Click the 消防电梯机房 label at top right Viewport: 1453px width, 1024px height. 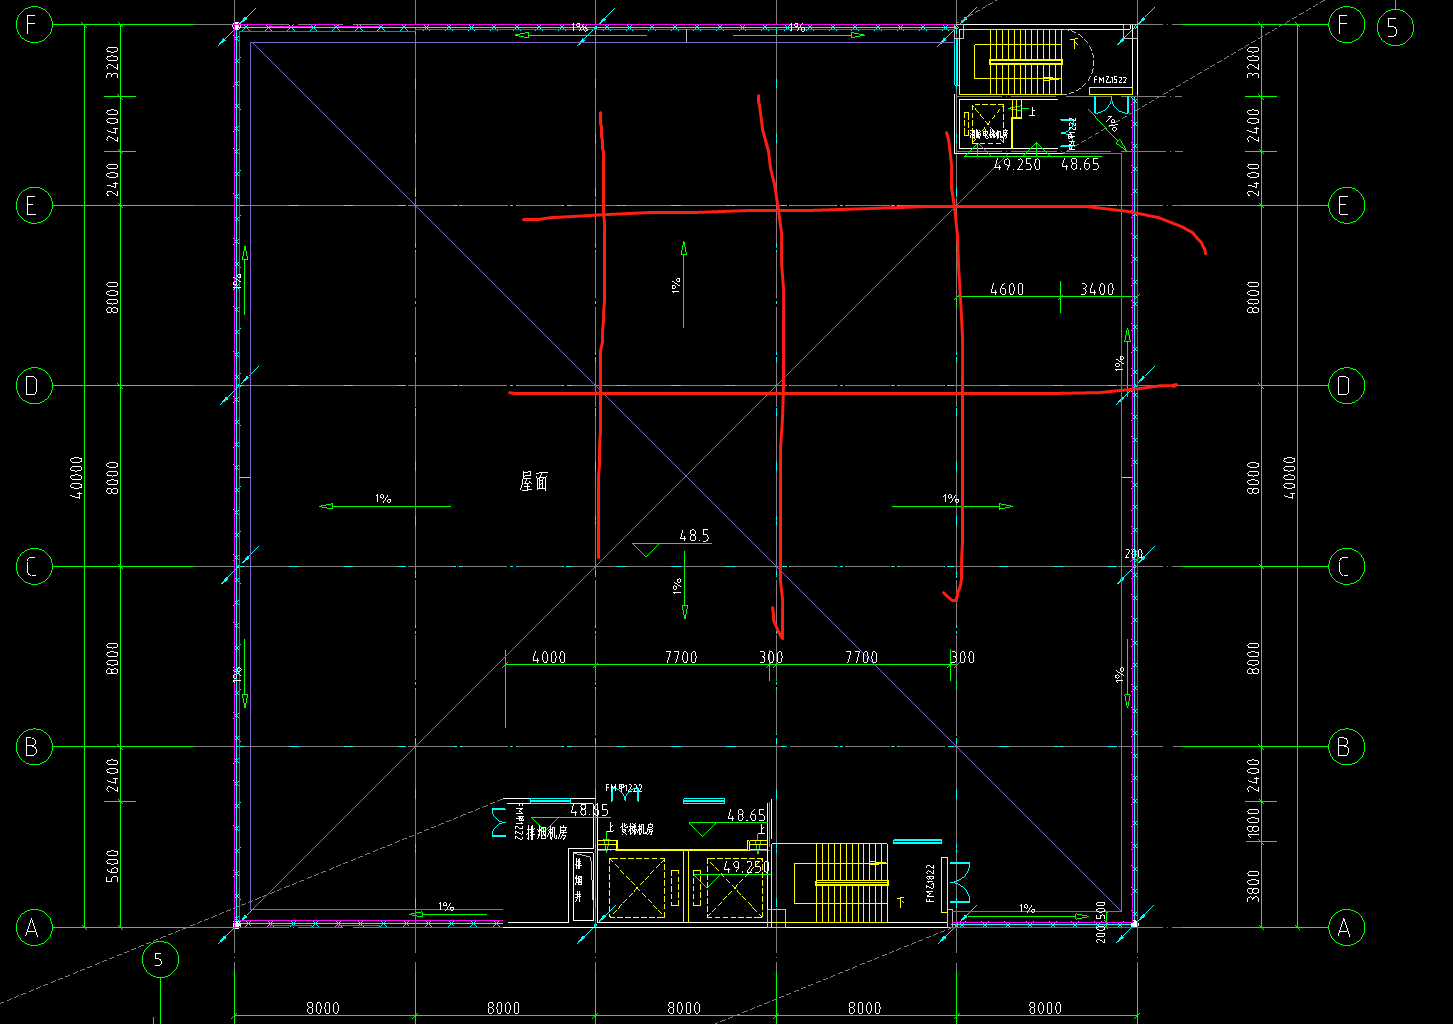pos(988,134)
